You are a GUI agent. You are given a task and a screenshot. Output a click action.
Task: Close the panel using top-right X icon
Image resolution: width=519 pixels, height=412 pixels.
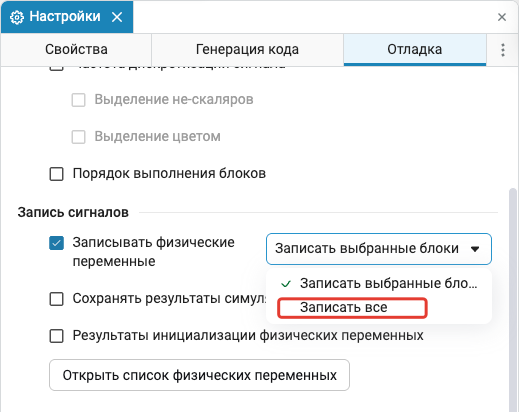click(x=502, y=17)
